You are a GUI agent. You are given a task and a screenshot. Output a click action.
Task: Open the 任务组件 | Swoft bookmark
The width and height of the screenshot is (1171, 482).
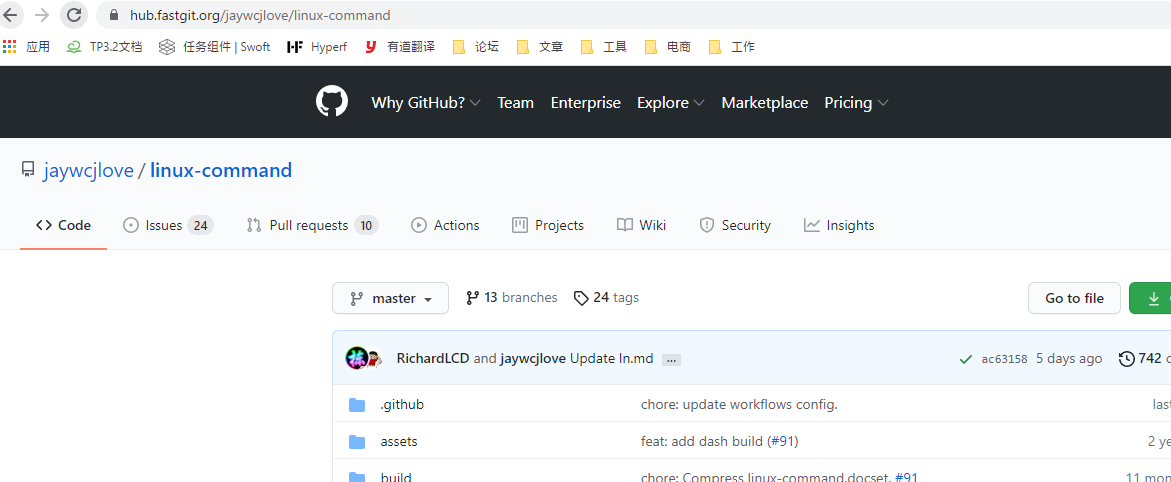point(214,46)
